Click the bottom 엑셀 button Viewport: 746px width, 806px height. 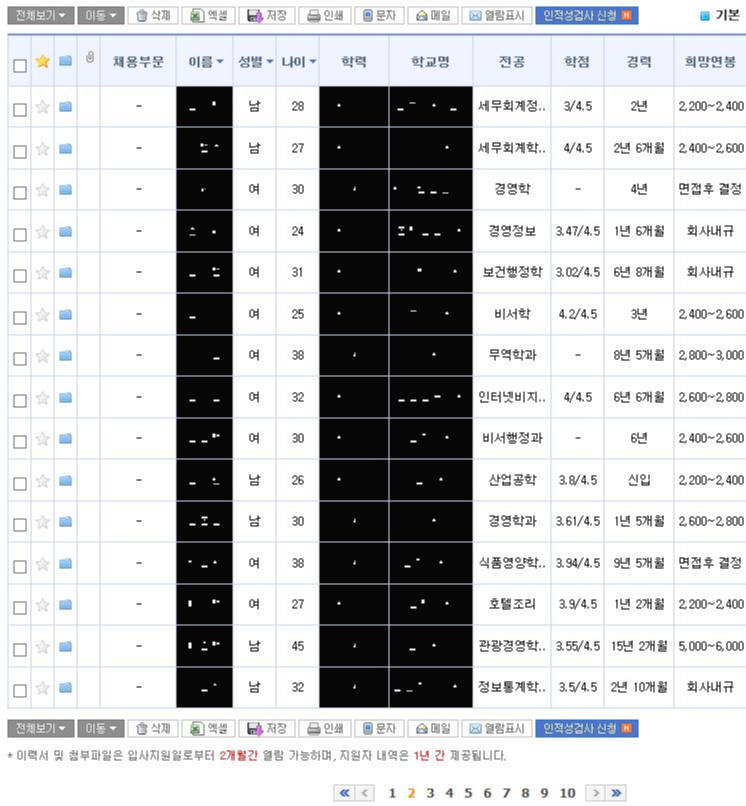tap(208, 728)
